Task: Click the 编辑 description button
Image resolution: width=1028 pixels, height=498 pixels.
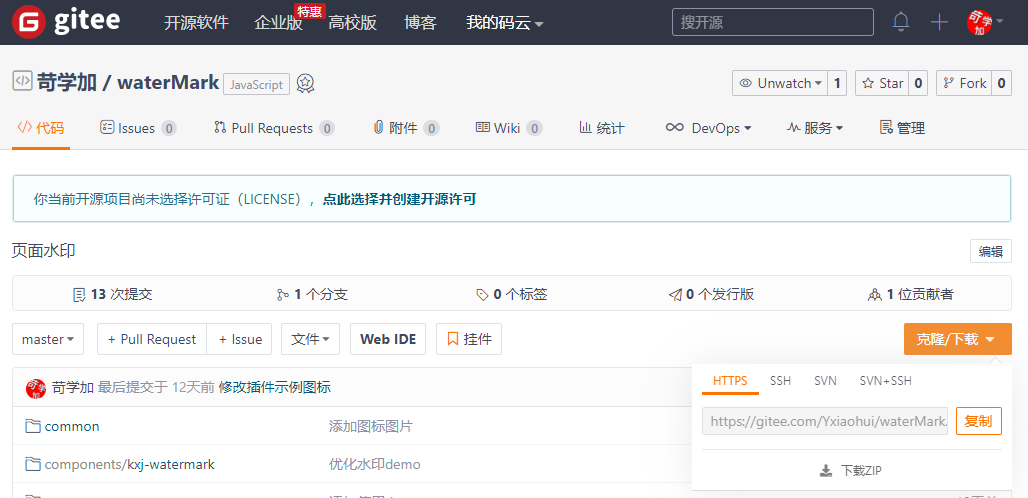Action: 991,252
